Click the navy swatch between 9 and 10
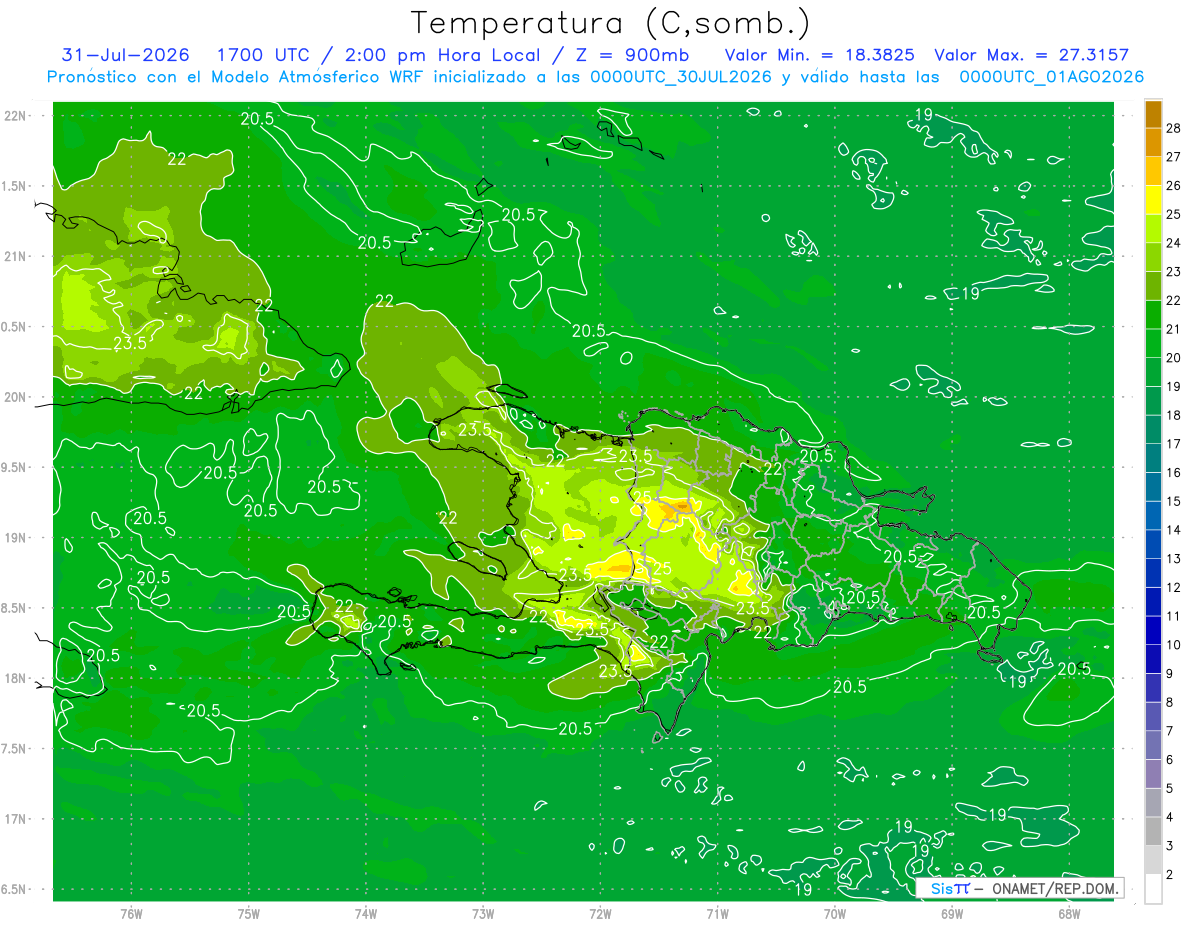Viewport: 1200px width, 927px height. coord(1153,659)
